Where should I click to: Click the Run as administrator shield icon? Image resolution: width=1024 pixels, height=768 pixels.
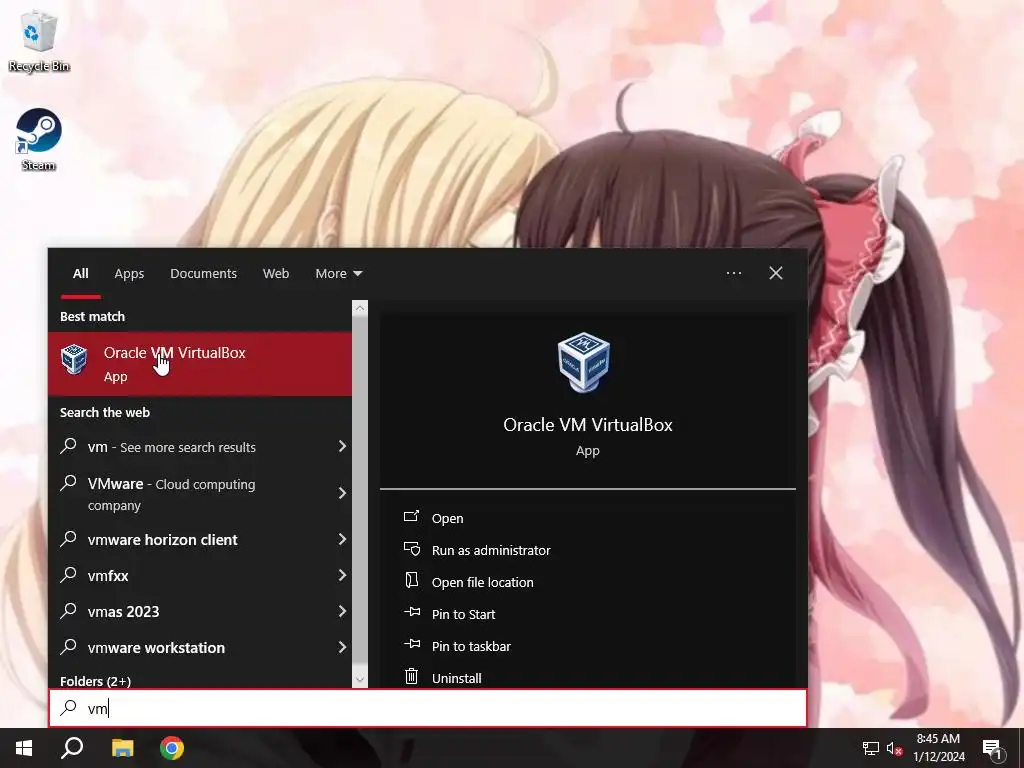click(x=411, y=549)
